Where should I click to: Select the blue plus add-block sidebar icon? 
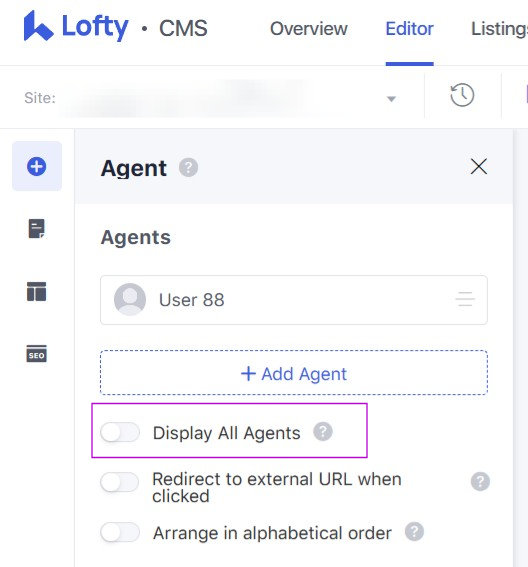(37, 166)
